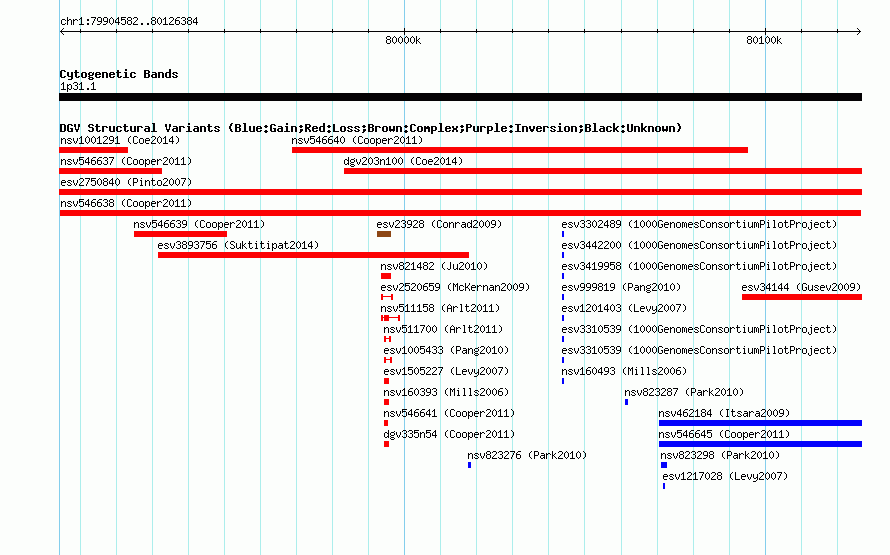Click the small red glyph under nsv821482
The image size is (890, 555).
coord(386,276)
